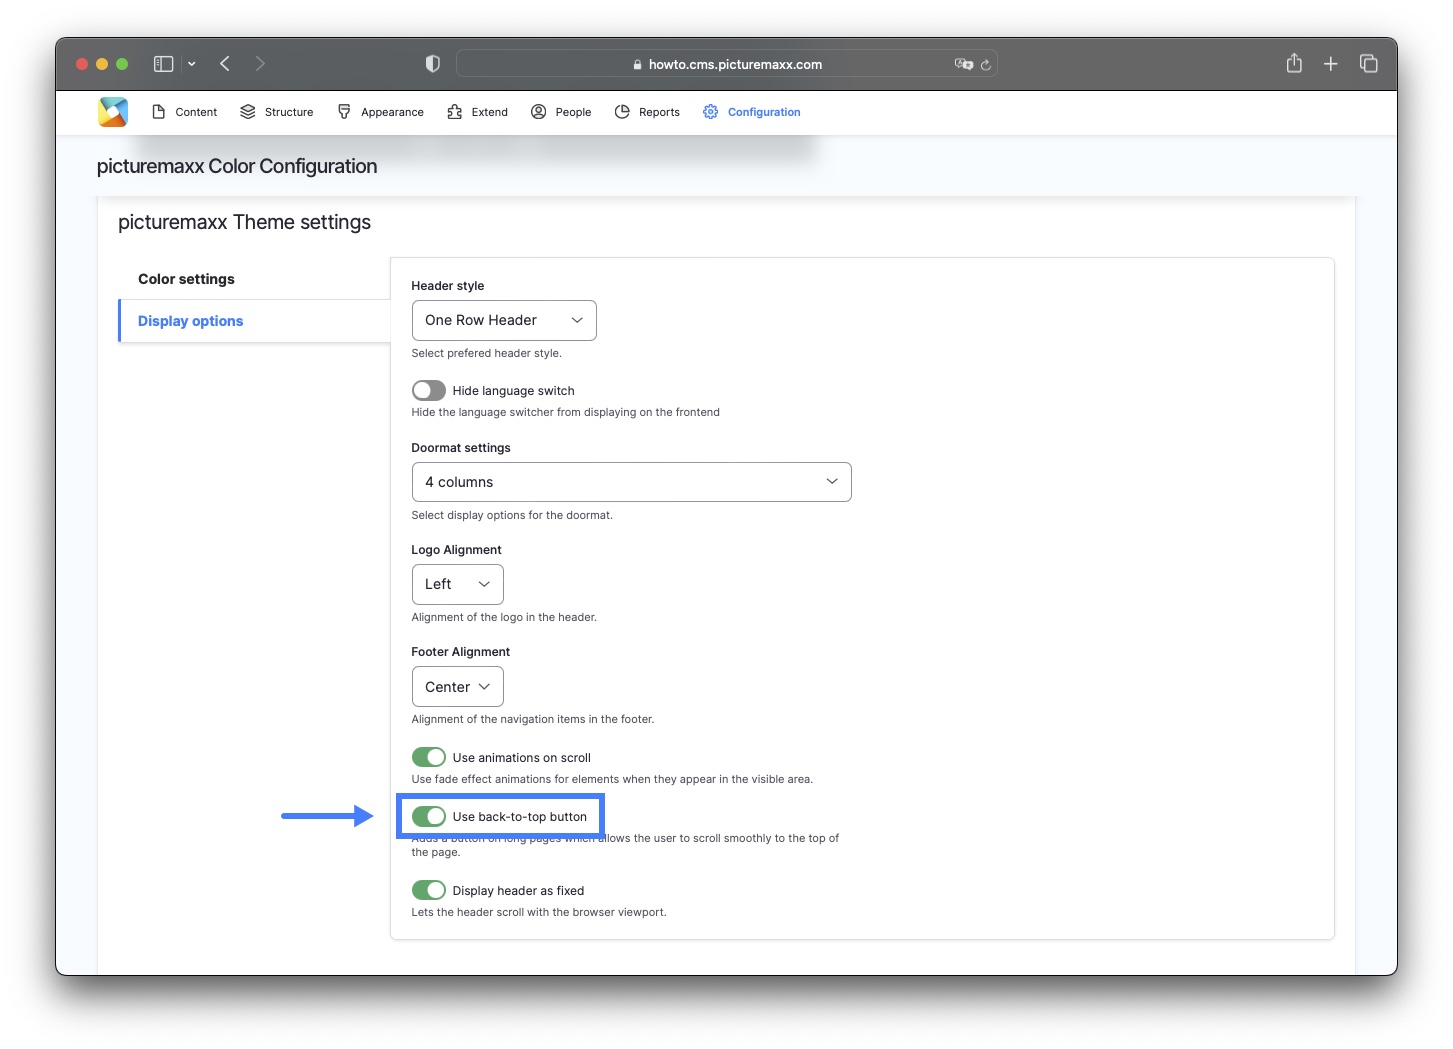This screenshot has height=1049, width=1453.
Task: Click the 'Header style' field label
Action: (447, 286)
